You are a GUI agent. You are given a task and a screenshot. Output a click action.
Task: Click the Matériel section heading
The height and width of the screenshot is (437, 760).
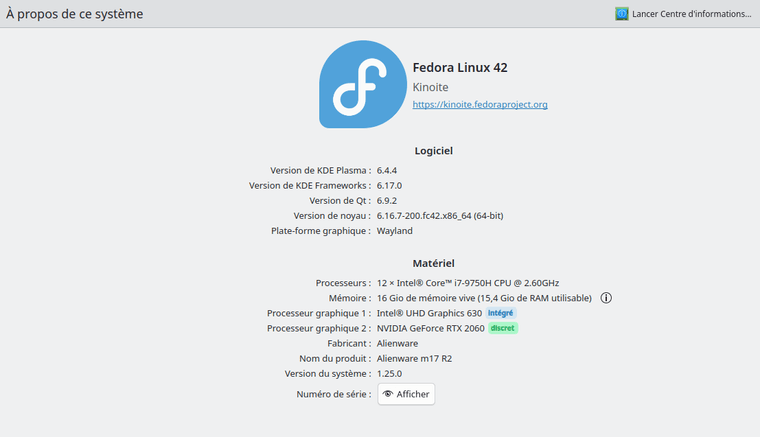tap(433, 263)
